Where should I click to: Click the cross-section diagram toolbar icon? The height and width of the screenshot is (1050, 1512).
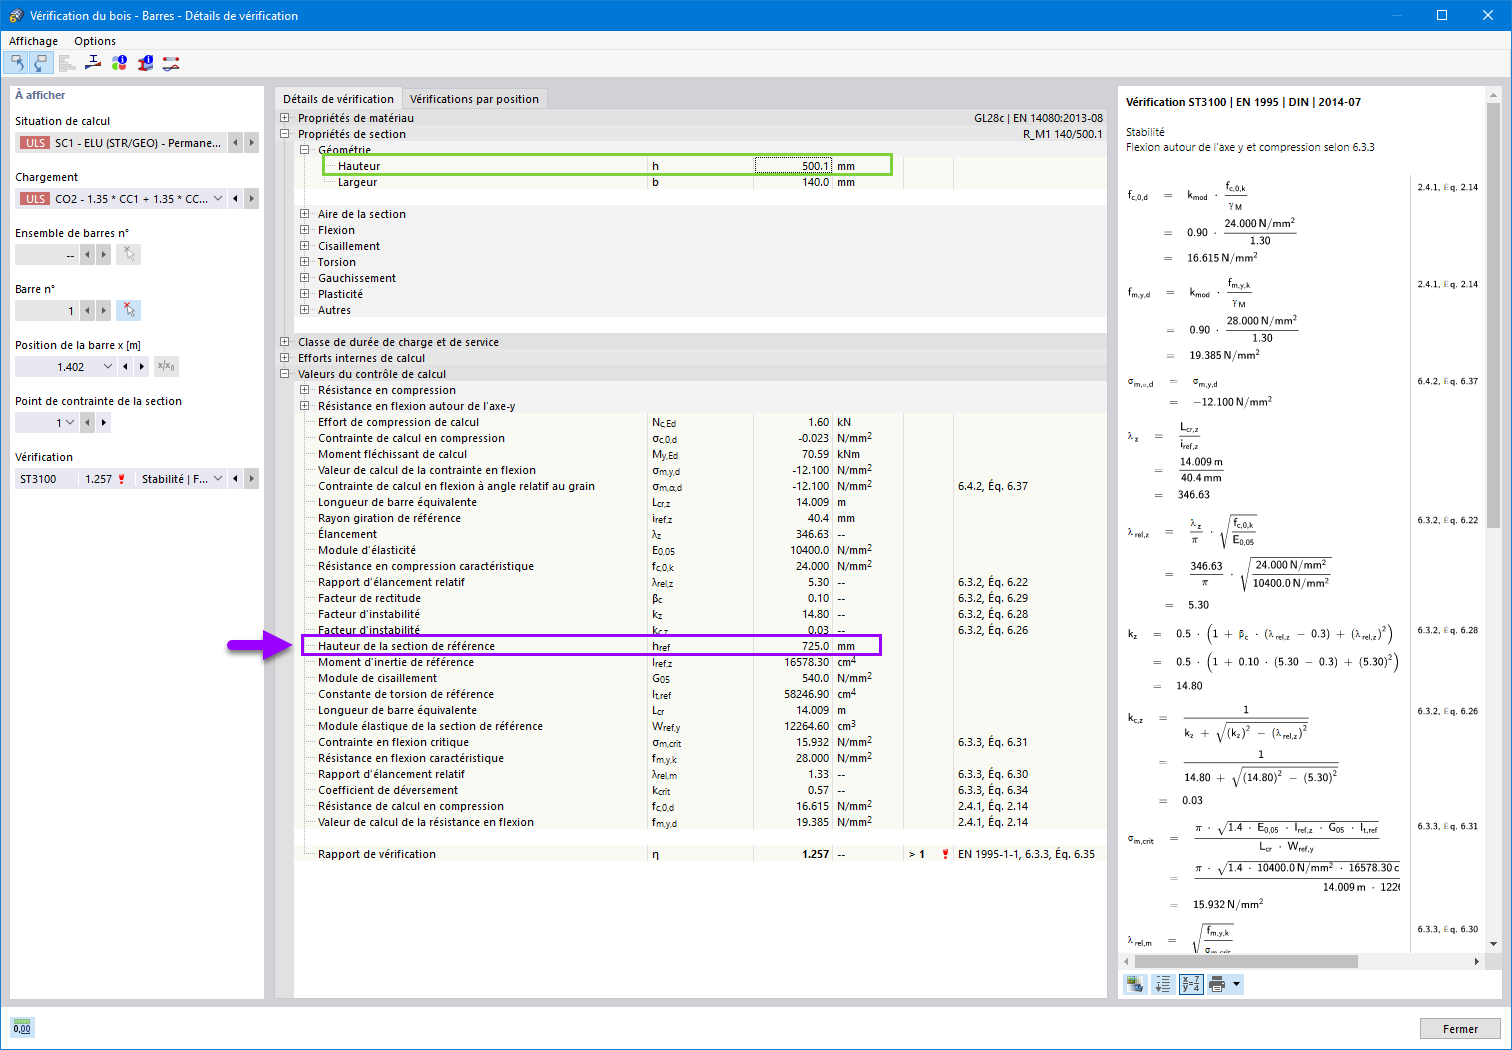pos(93,63)
